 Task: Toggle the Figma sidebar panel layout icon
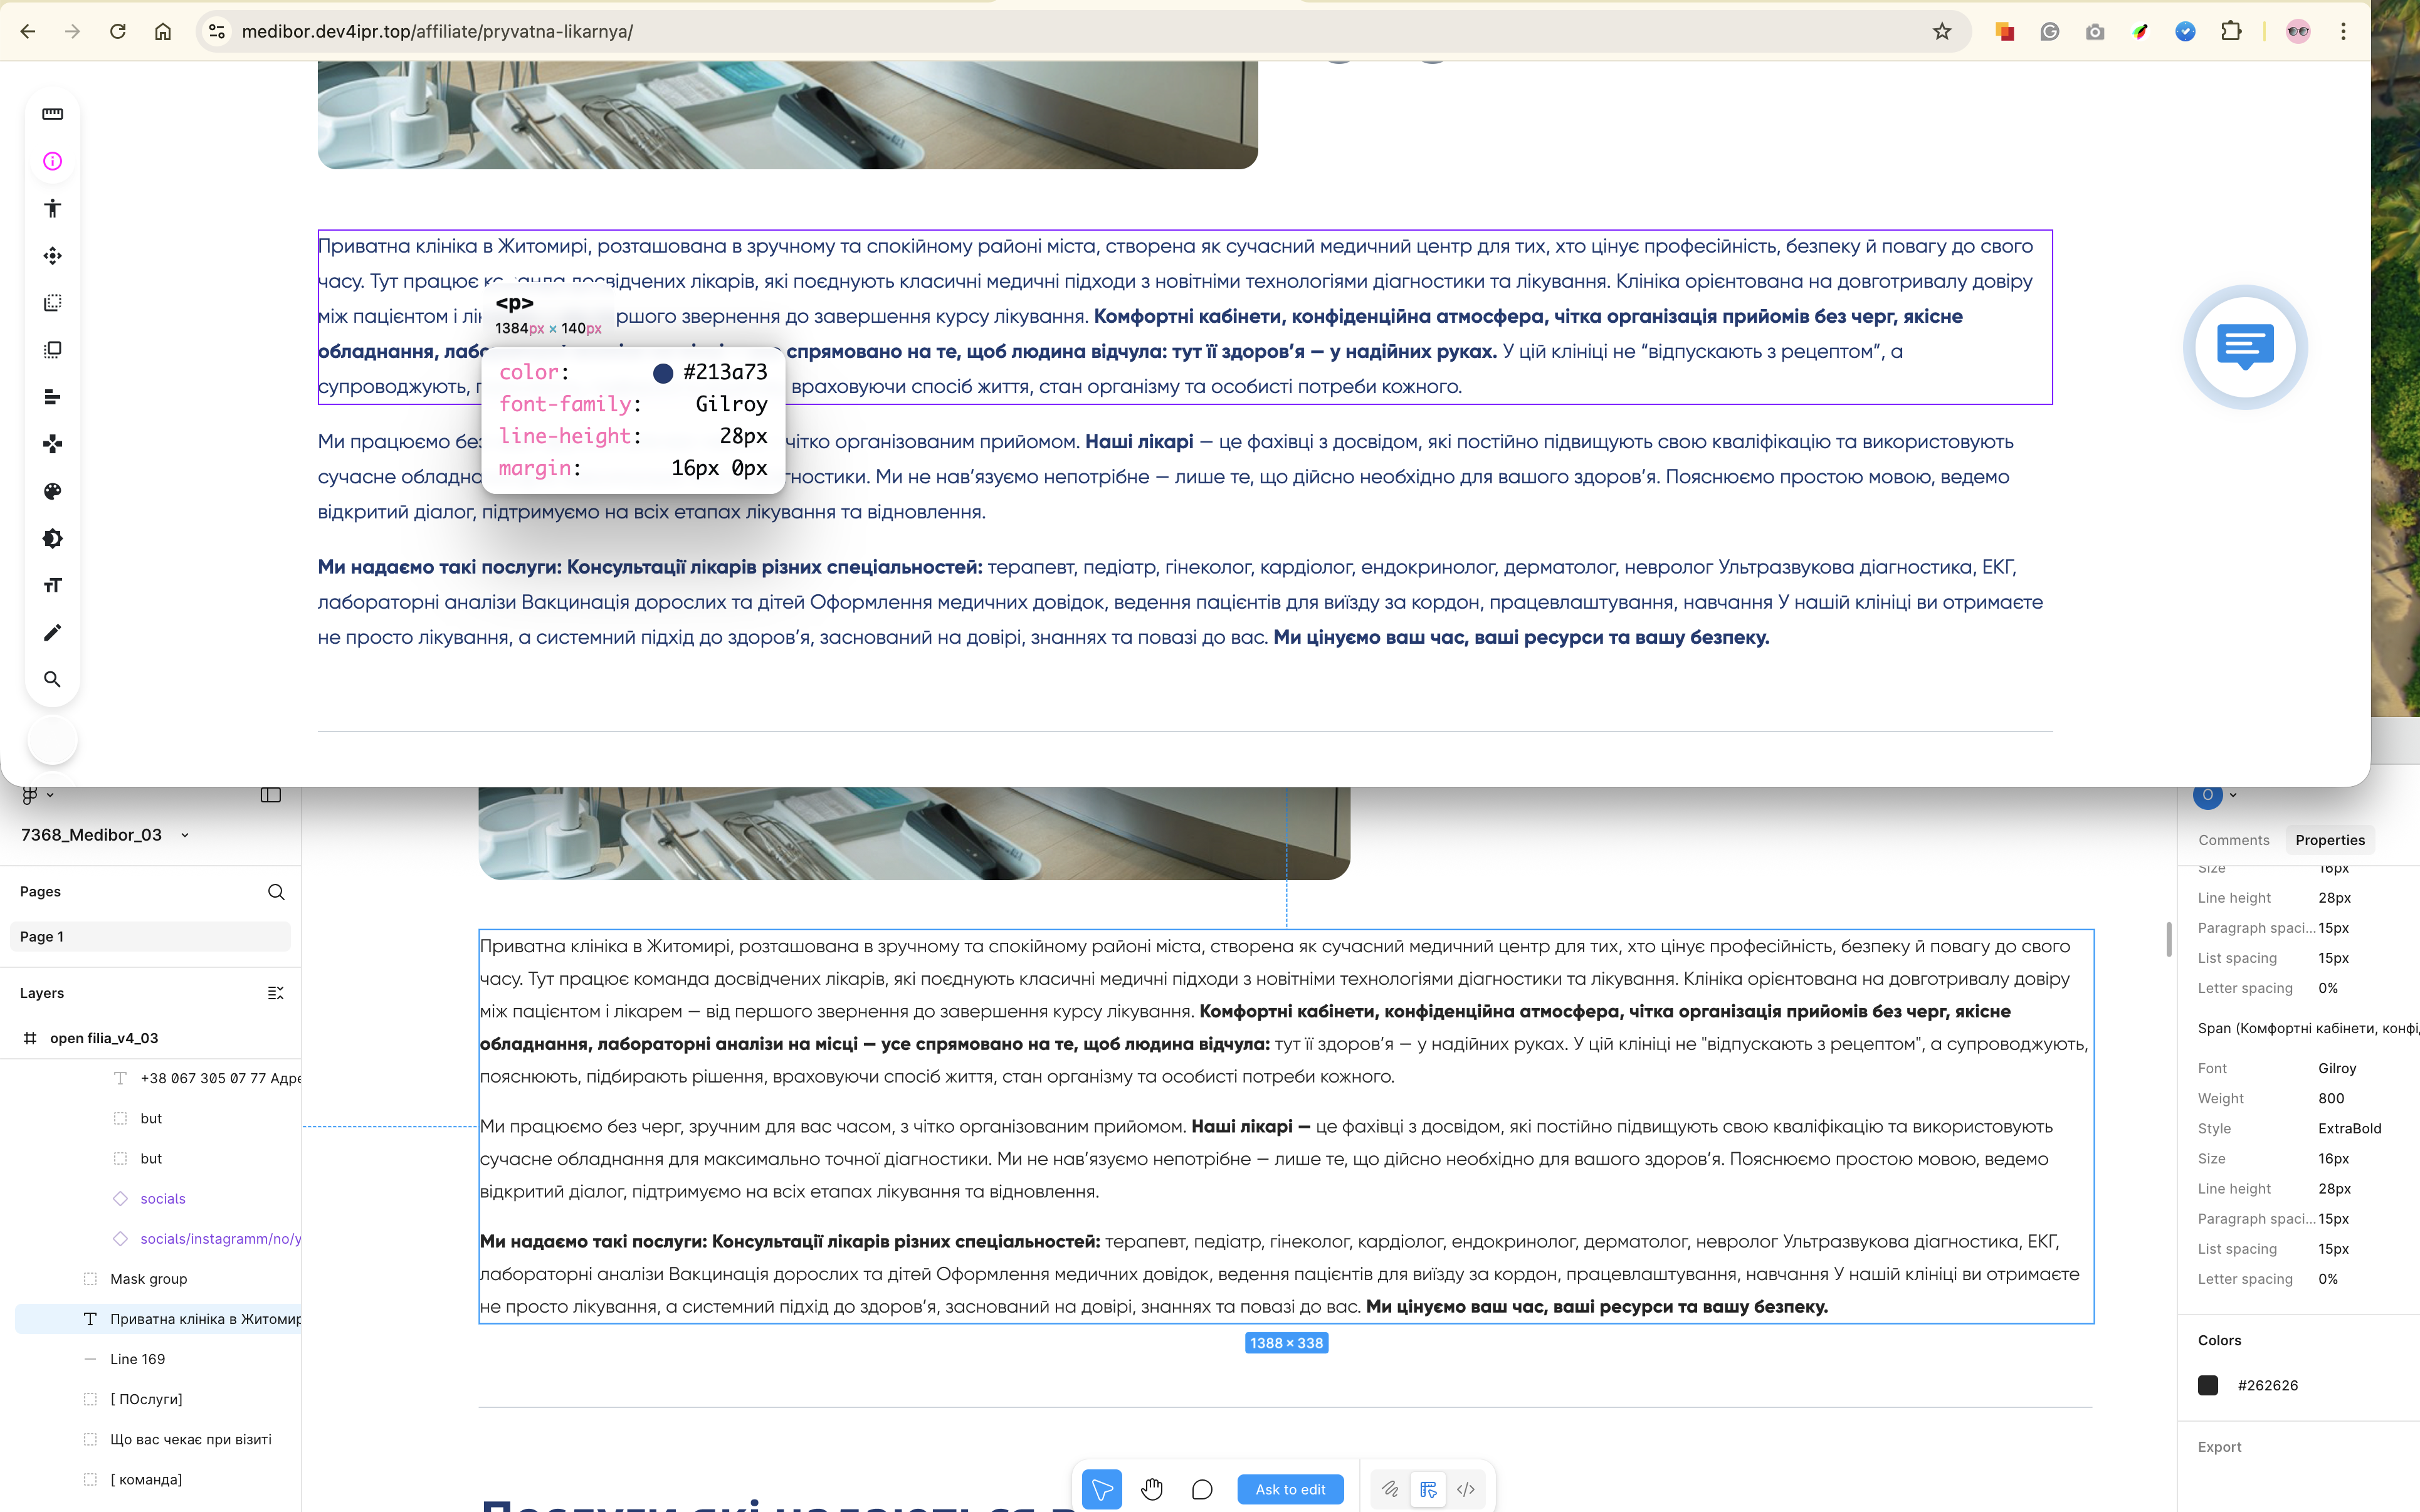click(x=270, y=795)
